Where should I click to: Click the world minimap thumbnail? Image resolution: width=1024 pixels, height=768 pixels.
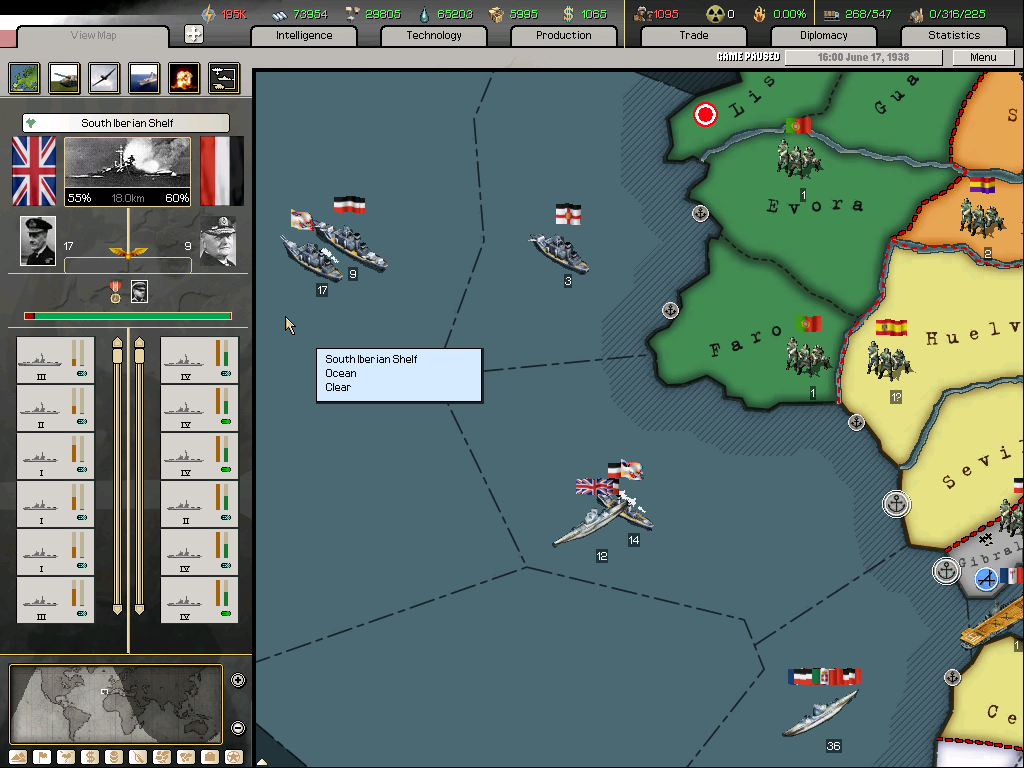point(115,704)
